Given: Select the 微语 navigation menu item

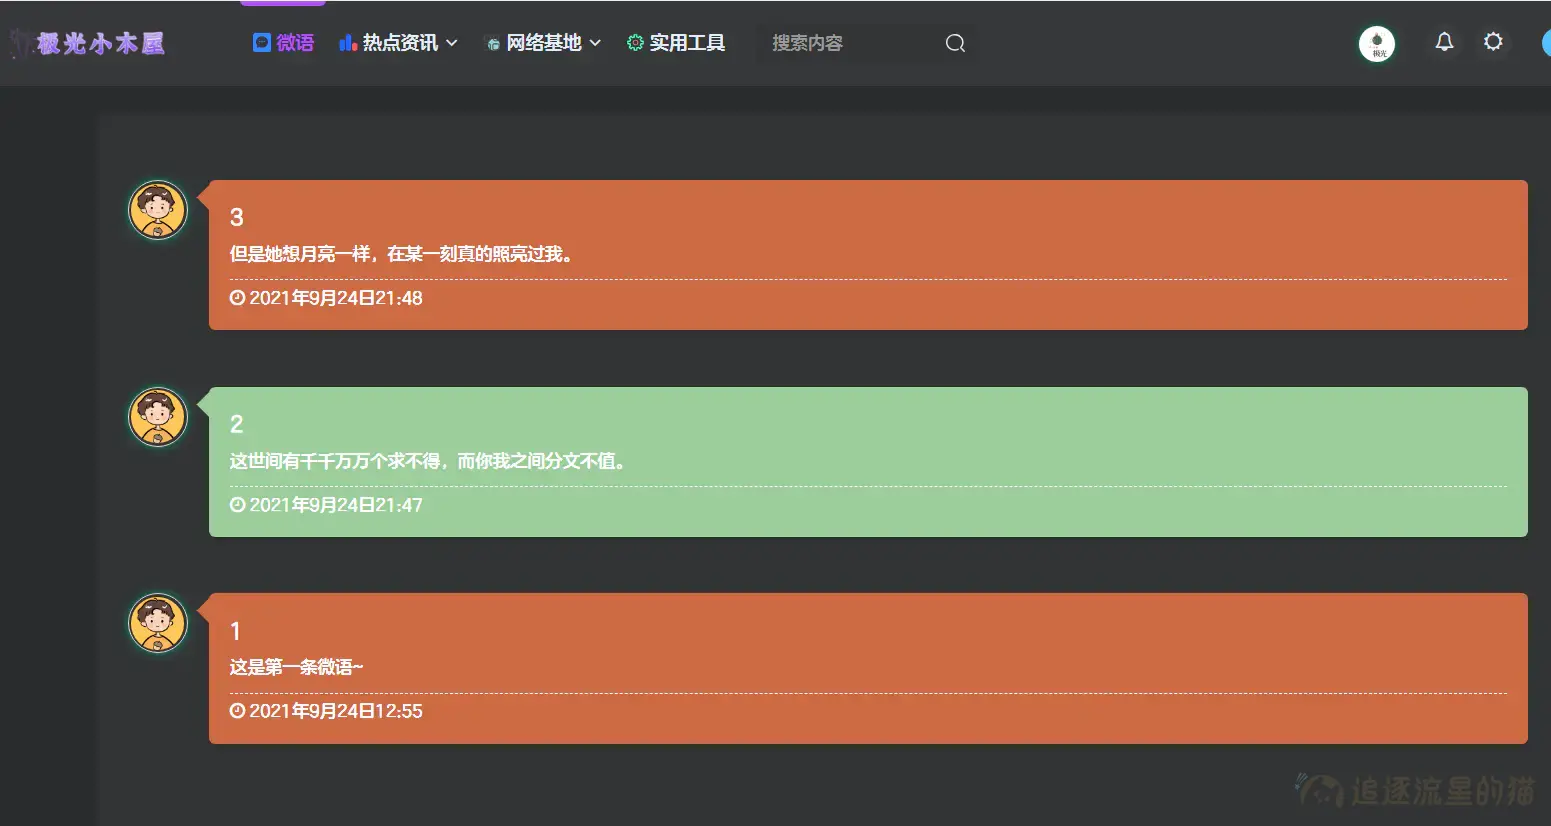Looking at the screenshot, I should pyautogui.click(x=283, y=42).
